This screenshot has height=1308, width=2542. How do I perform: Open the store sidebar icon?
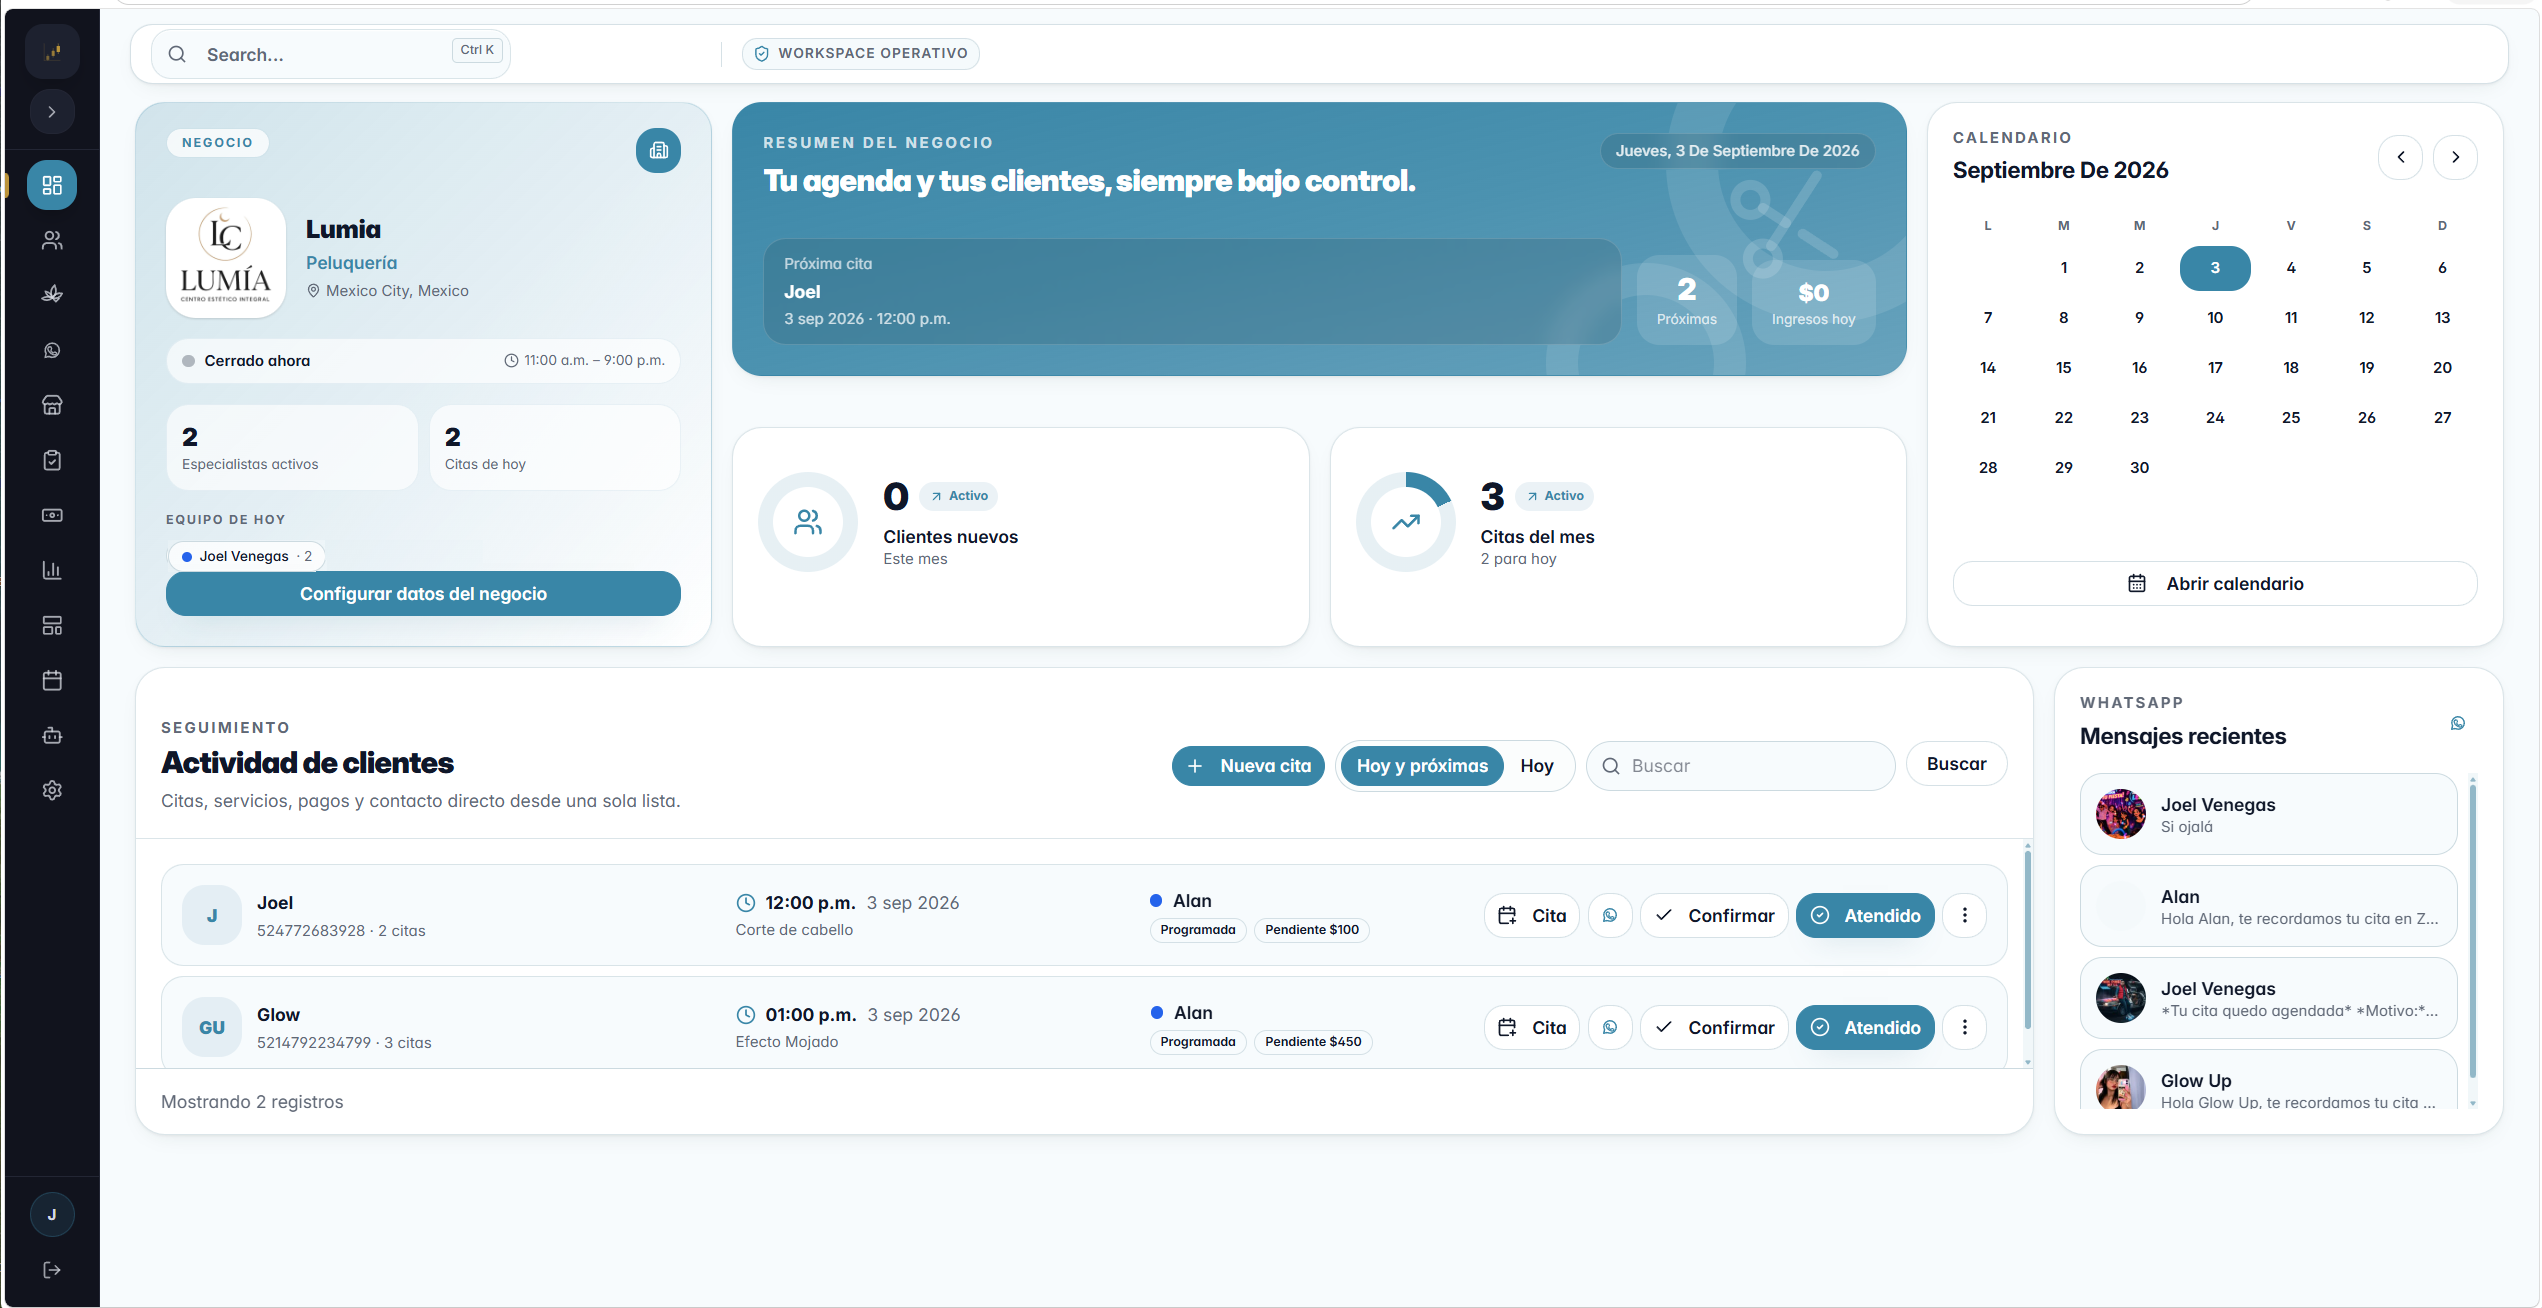(52, 405)
